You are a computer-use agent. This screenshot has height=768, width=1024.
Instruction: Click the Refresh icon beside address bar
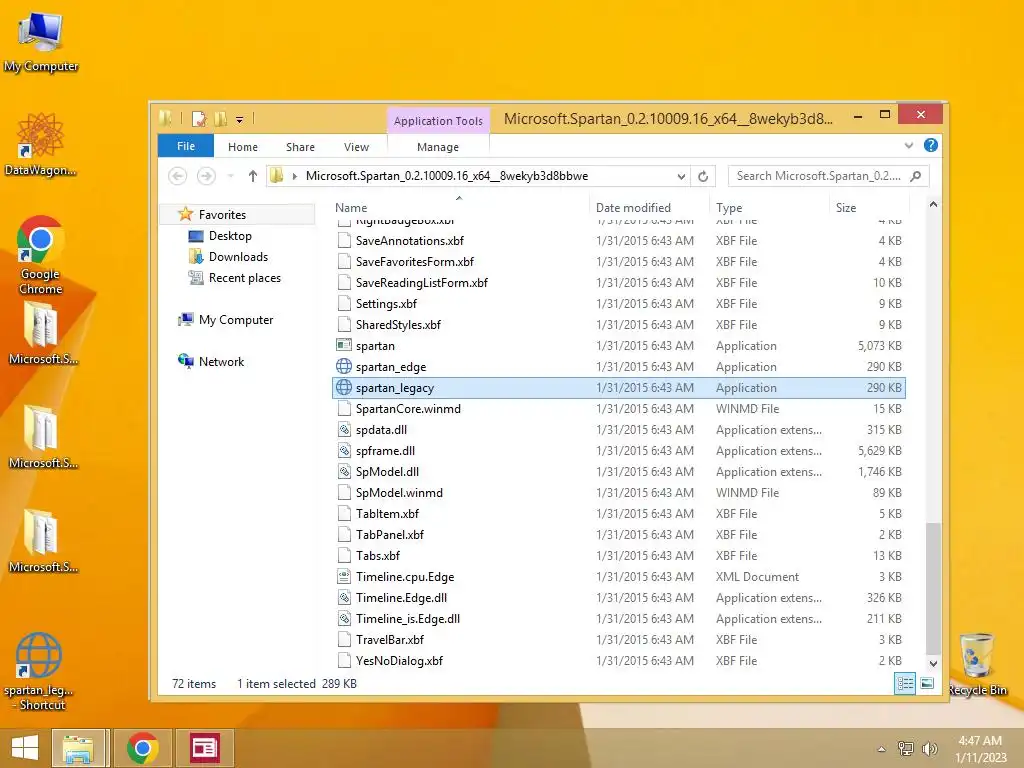[703, 176]
